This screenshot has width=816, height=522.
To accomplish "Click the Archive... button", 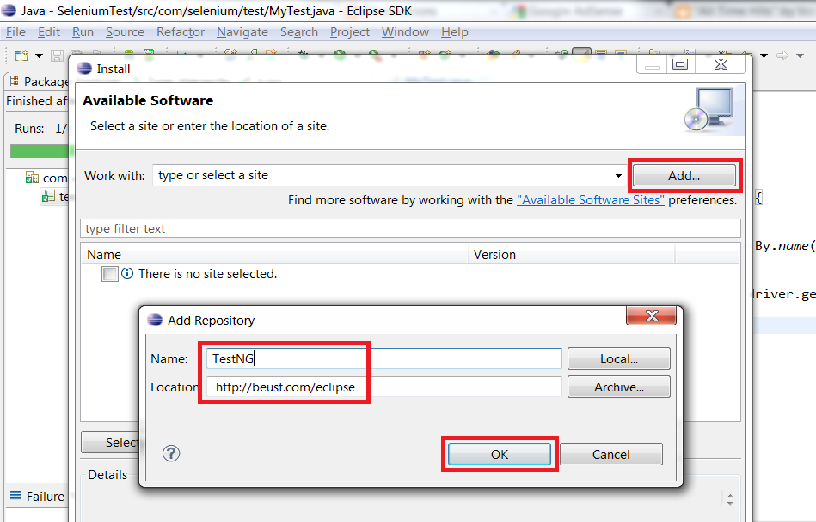I will [x=619, y=387].
